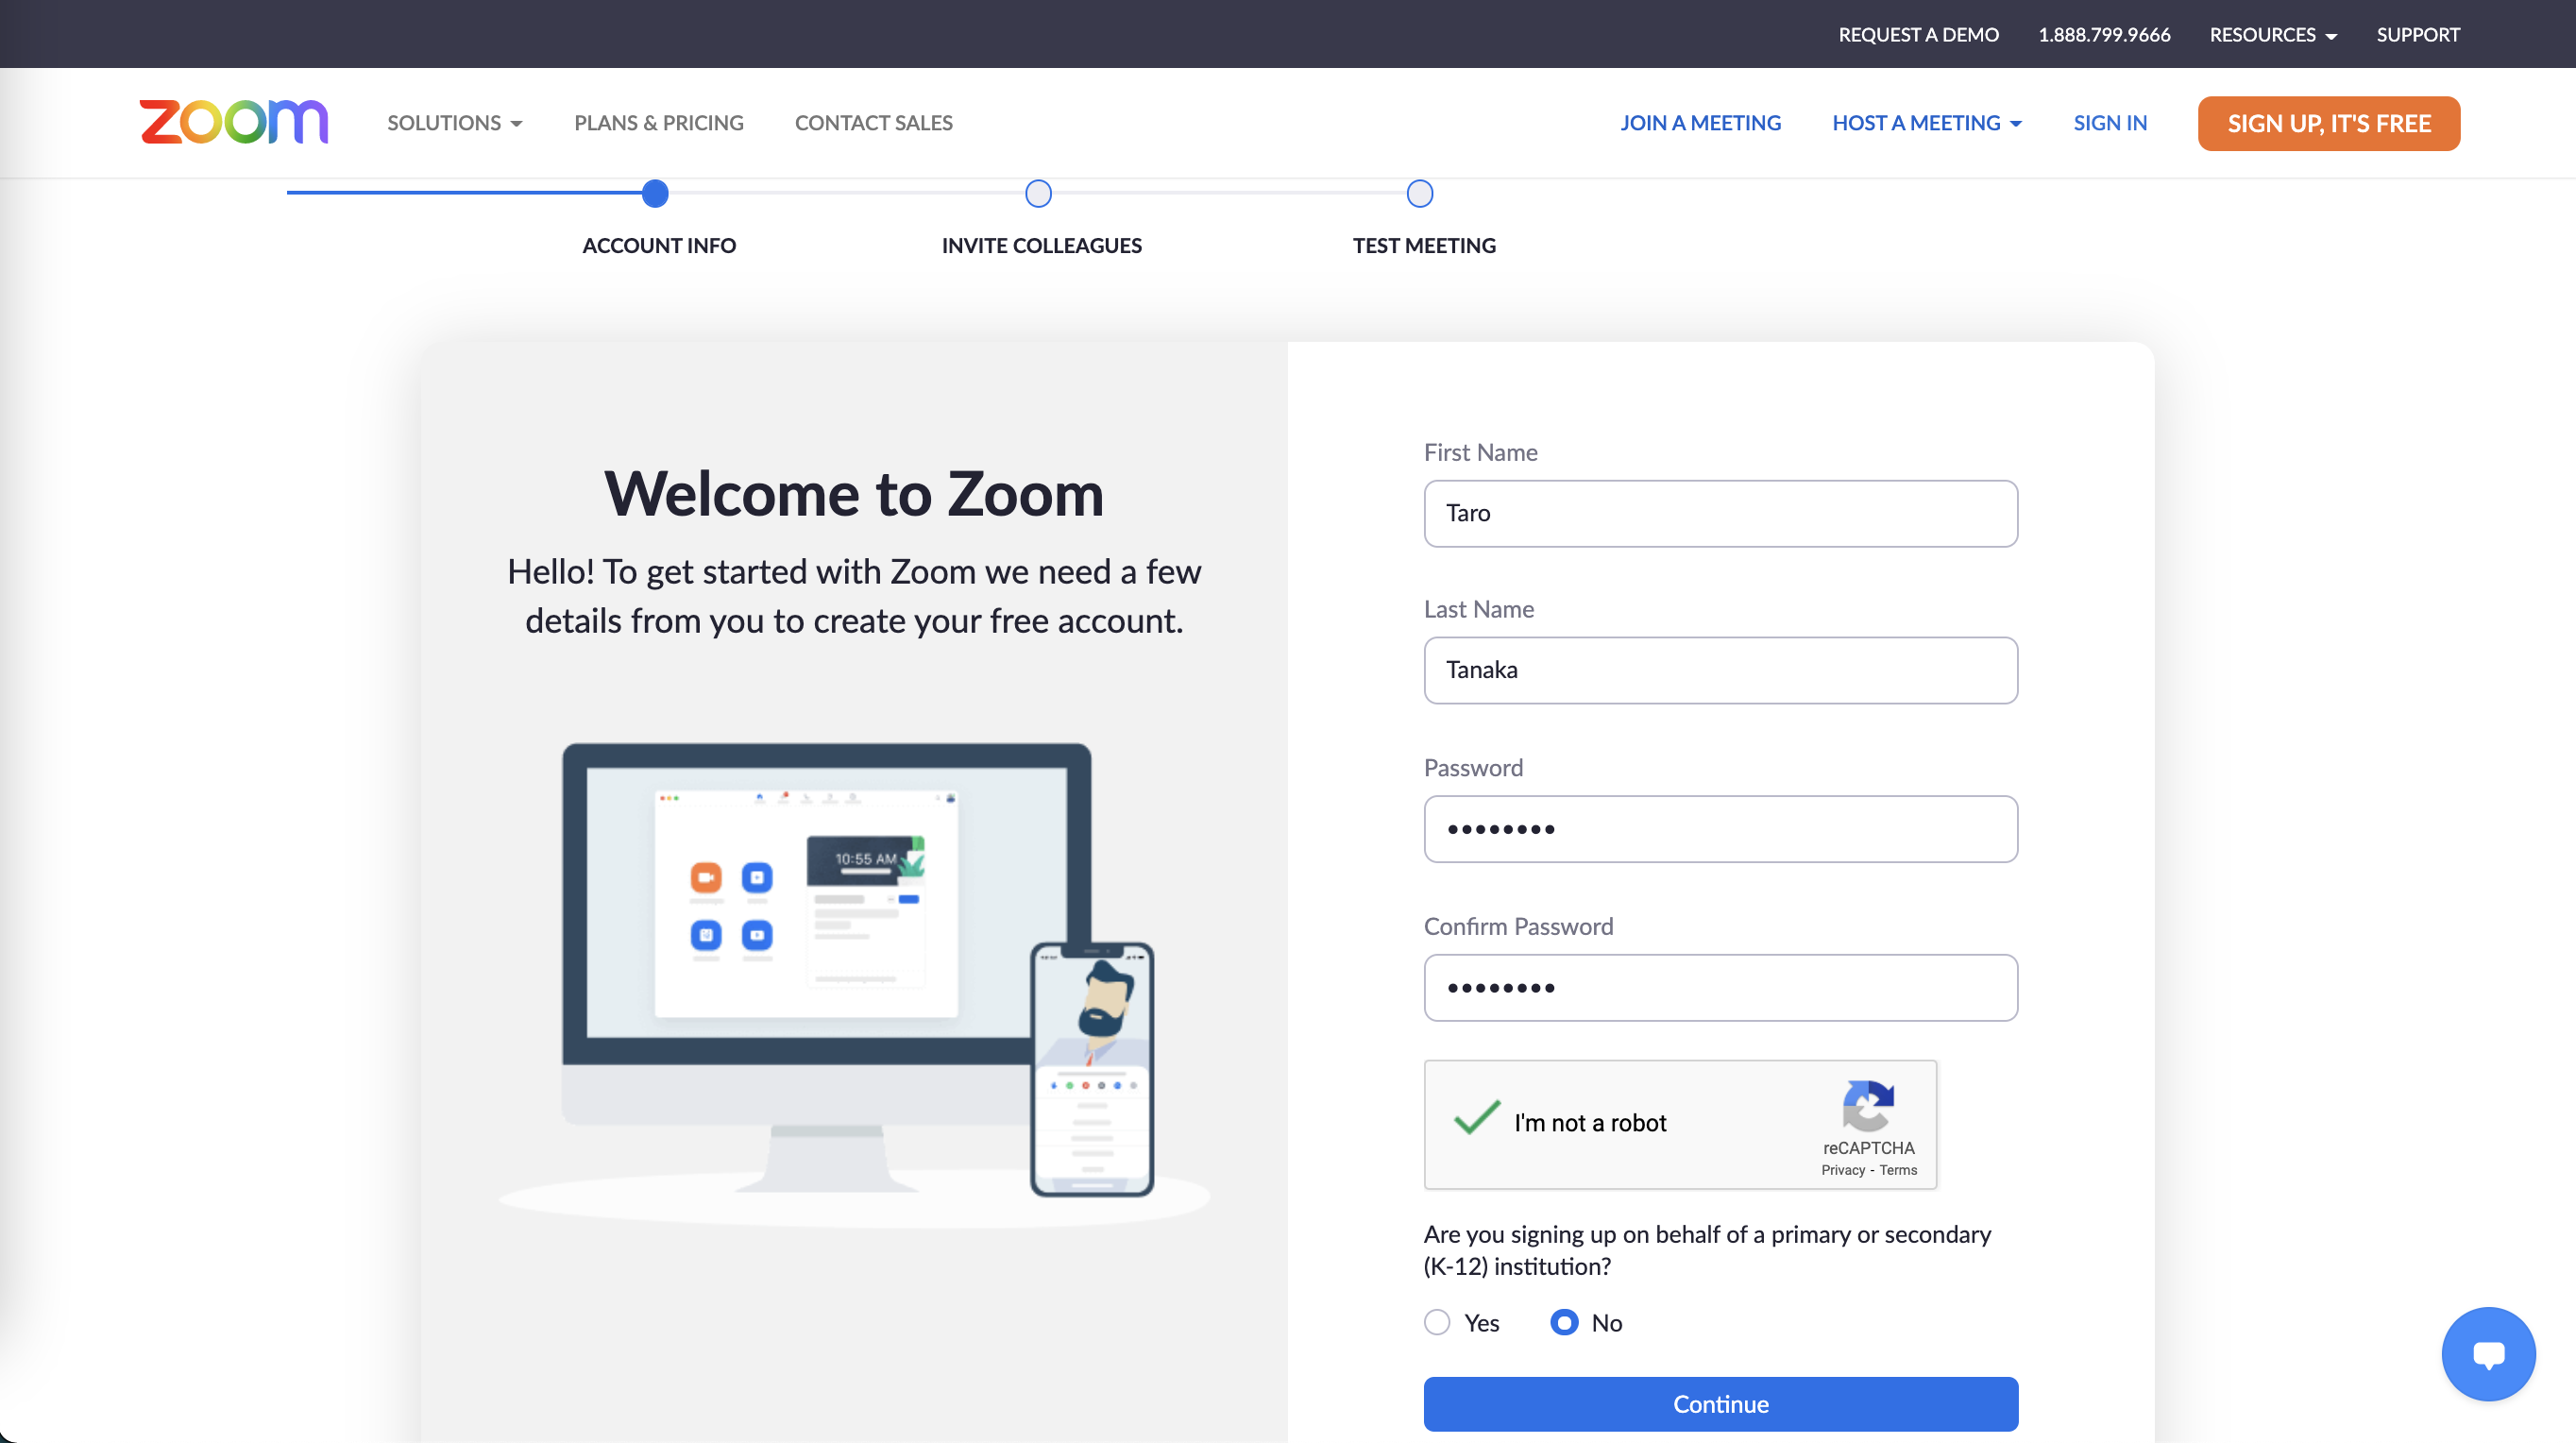Open the Support link
Viewport: 2576px width, 1443px height.
(x=2418, y=35)
